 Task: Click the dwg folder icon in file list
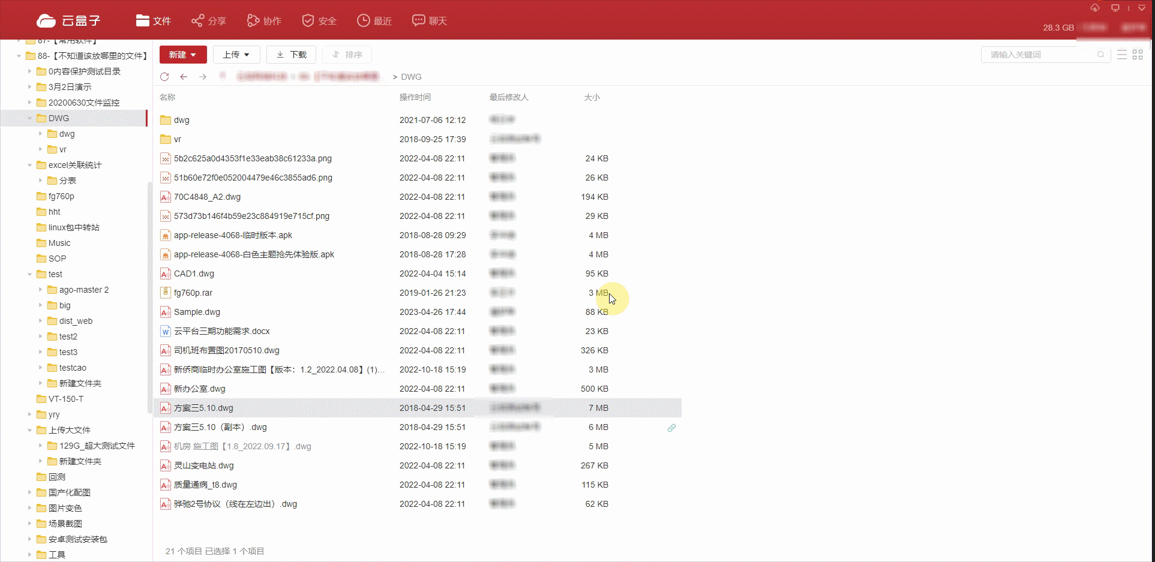[x=165, y=120]
